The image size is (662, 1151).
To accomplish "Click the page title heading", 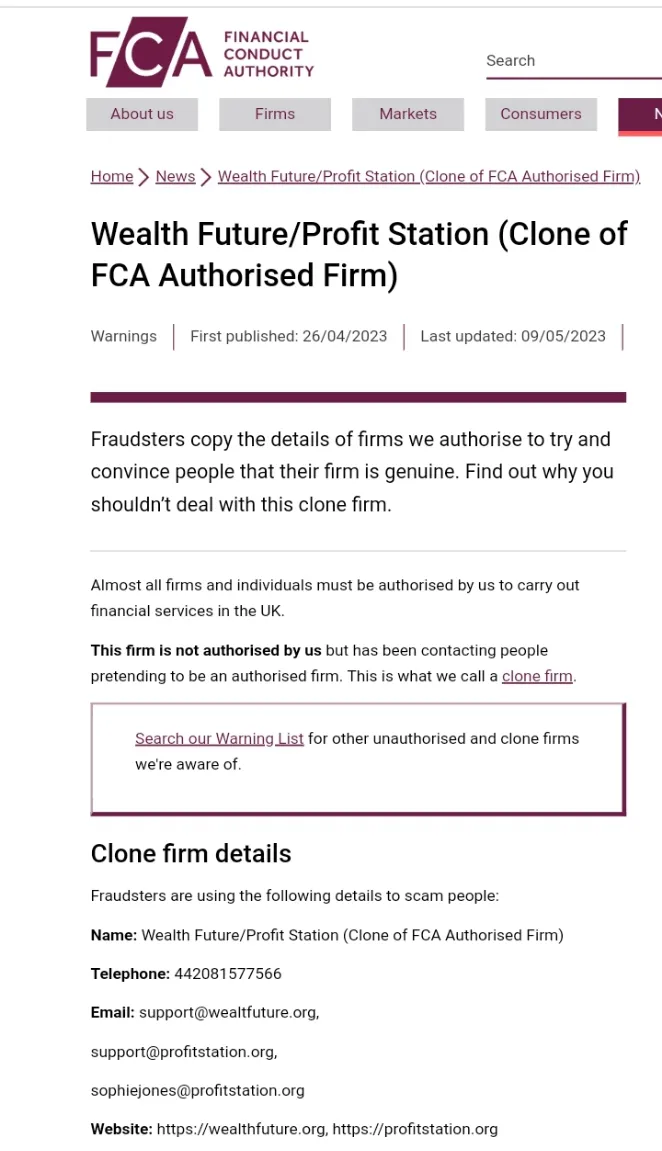I will [359, 254].
